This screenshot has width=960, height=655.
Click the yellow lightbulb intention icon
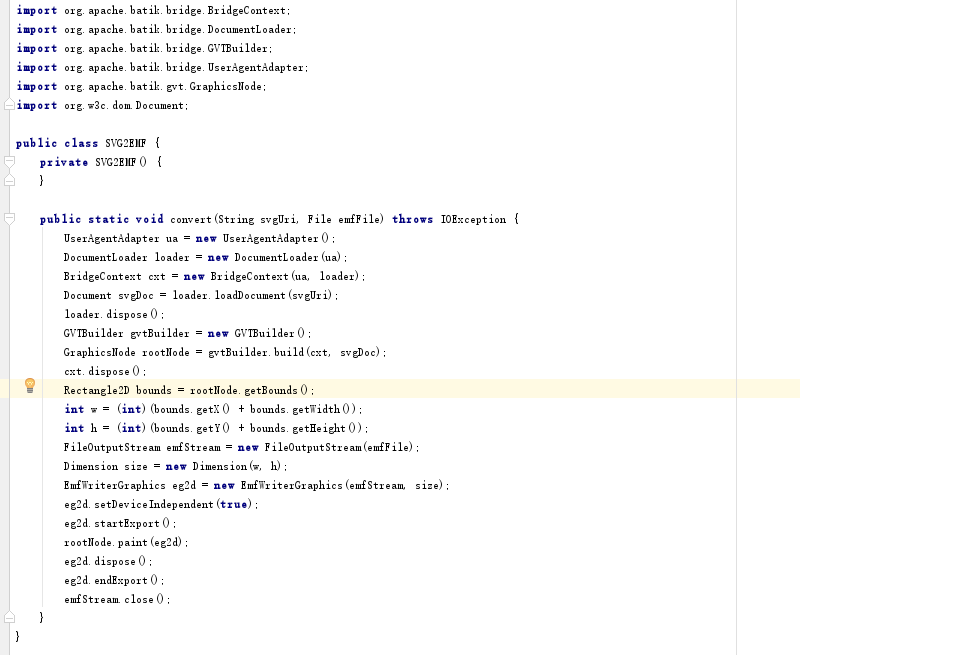coord(29,386)
